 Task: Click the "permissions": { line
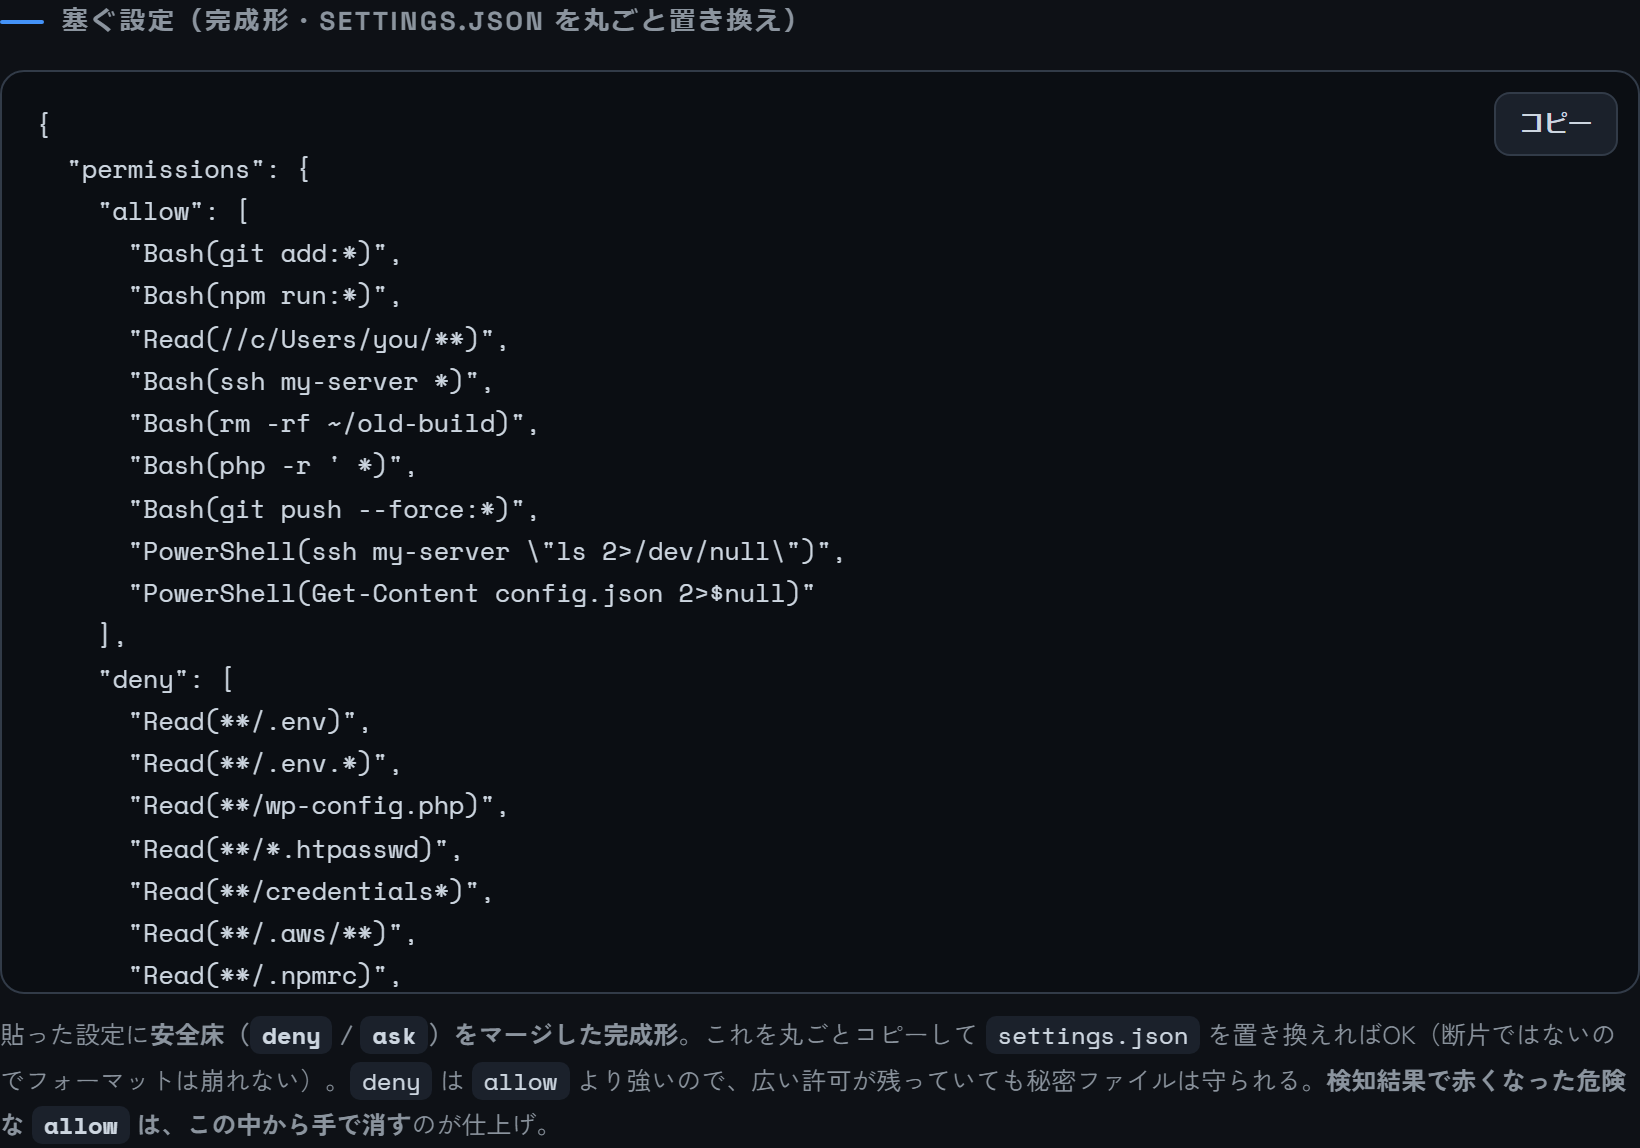[x=189, y=169]
